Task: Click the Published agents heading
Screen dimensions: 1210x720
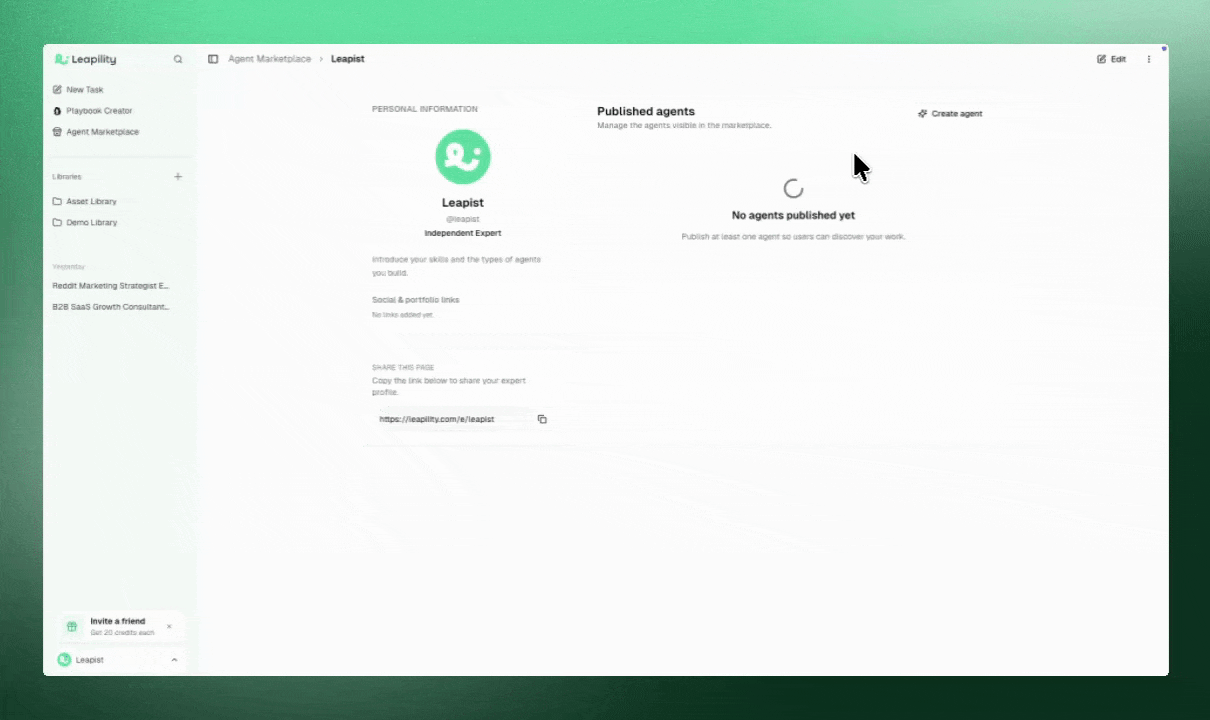Action: point(646,112)
